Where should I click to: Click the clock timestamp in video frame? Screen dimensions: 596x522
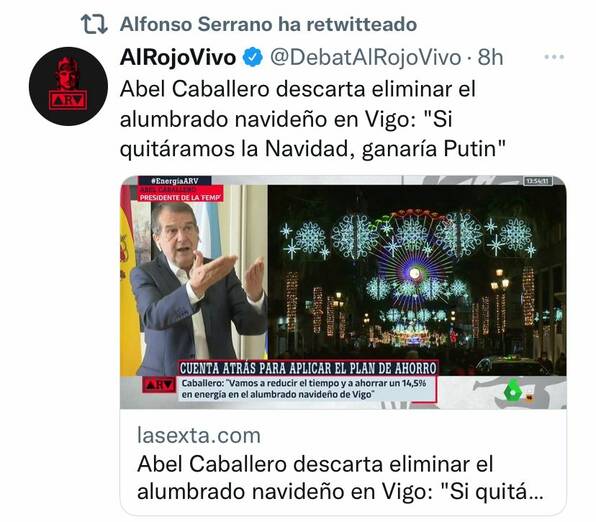tap(538, 181)
